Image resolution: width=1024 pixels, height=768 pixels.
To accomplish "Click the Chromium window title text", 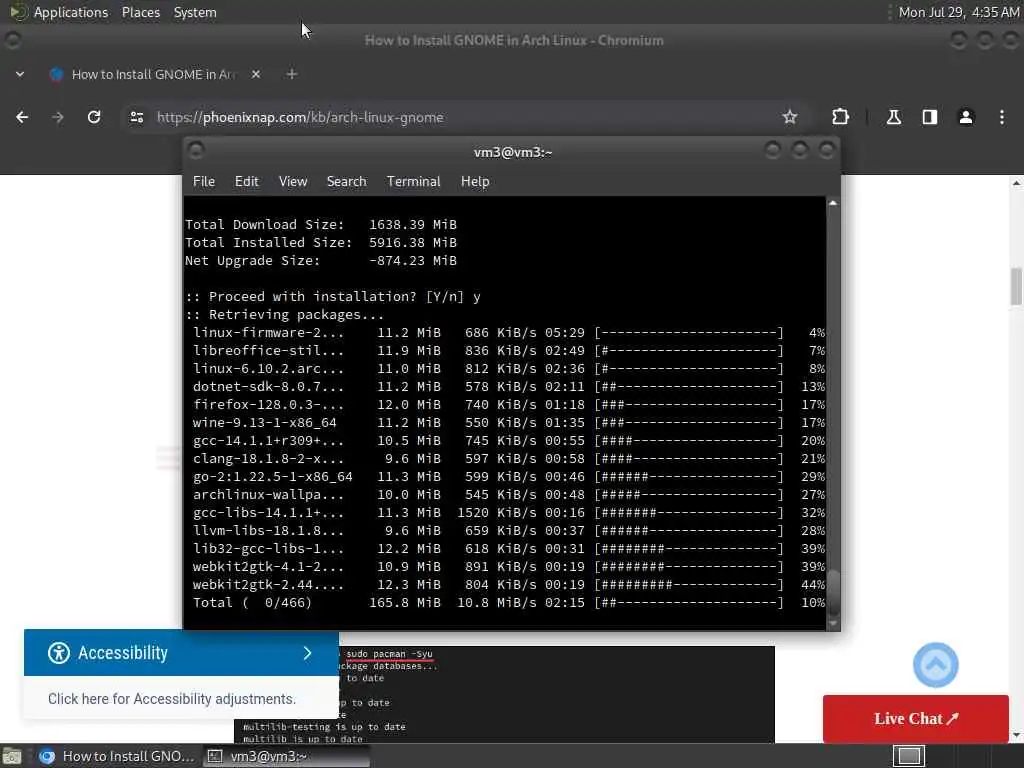I will 514,40.
